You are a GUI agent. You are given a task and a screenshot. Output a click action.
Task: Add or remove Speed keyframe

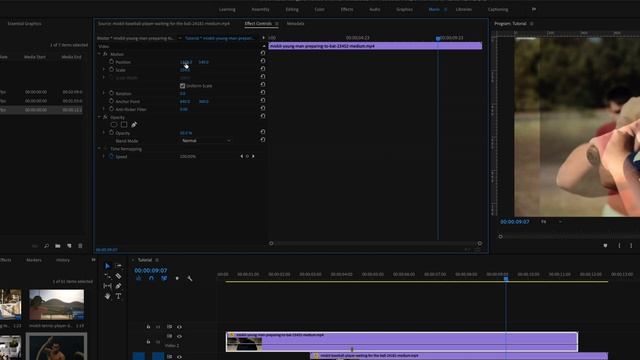tap(247, 156)
